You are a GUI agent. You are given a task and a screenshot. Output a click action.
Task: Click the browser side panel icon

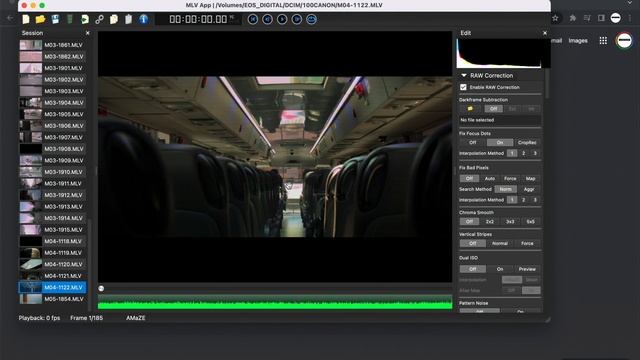(x=601, y=18)
